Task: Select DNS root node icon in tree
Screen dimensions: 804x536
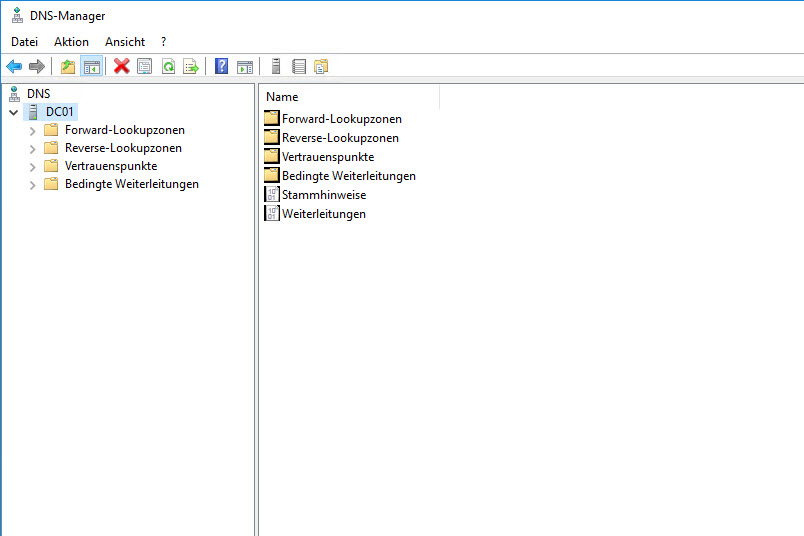Action: click(x=14, y=94)
